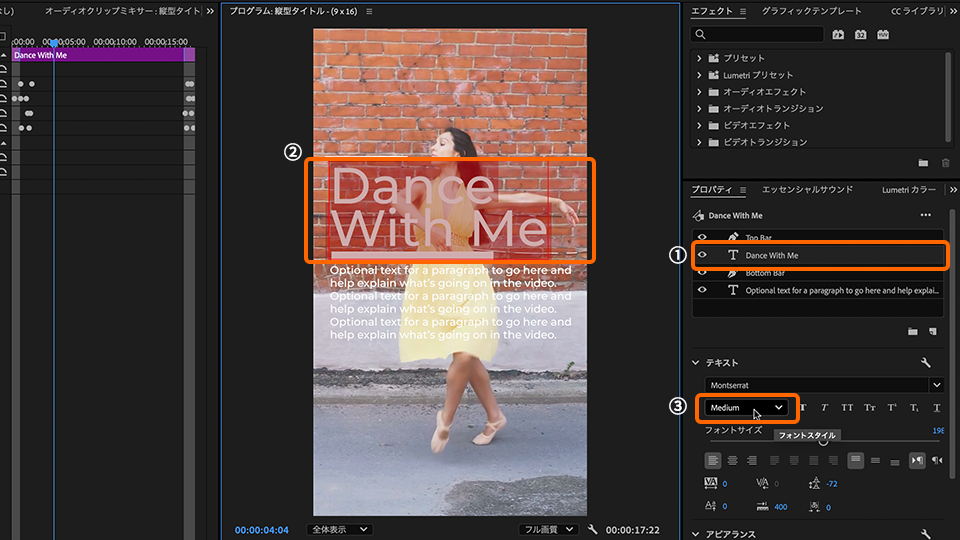Click the baseline shift icon

(710, 506)
